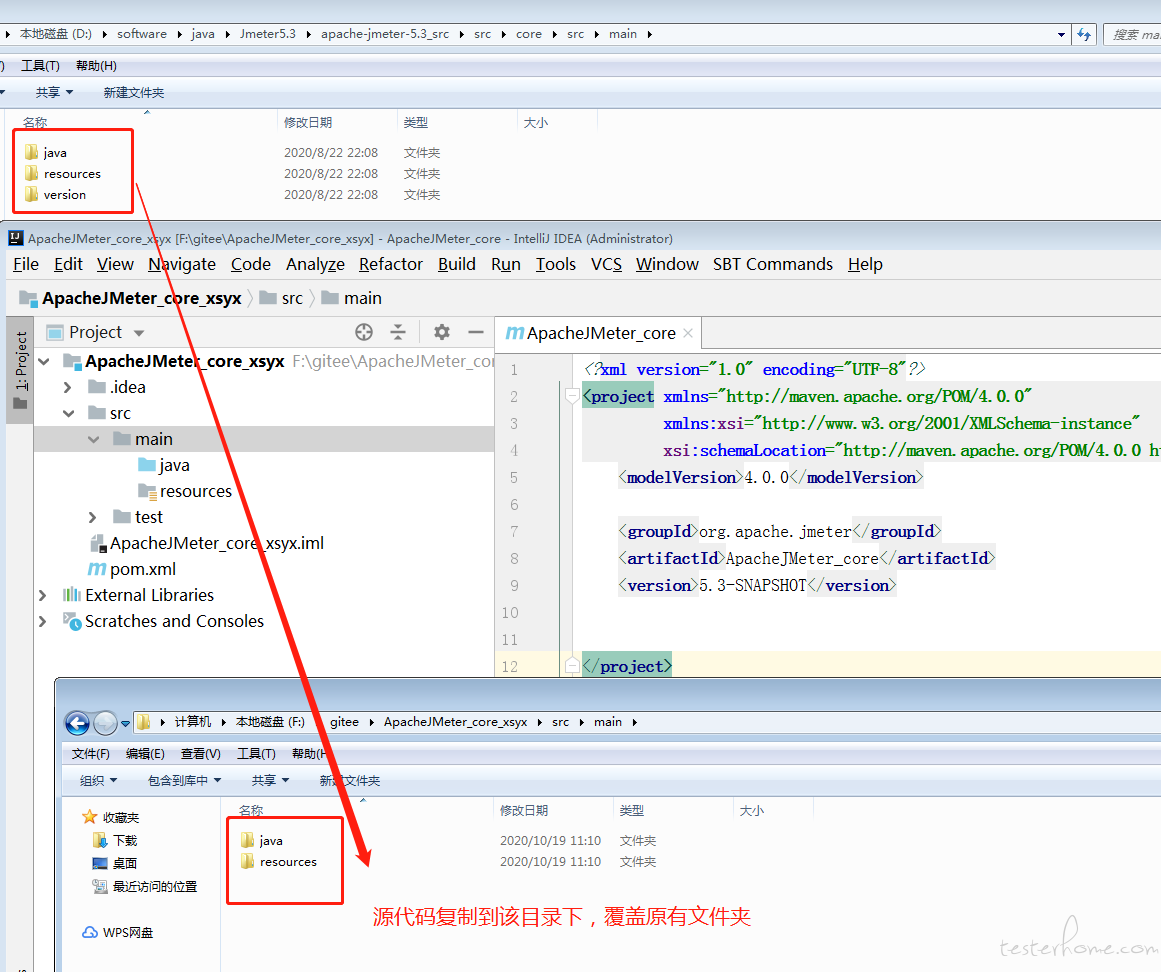This screenshot has height=972, width=1161.
Task: Click the WPS网盘 cloud icon
Action: 90,933
